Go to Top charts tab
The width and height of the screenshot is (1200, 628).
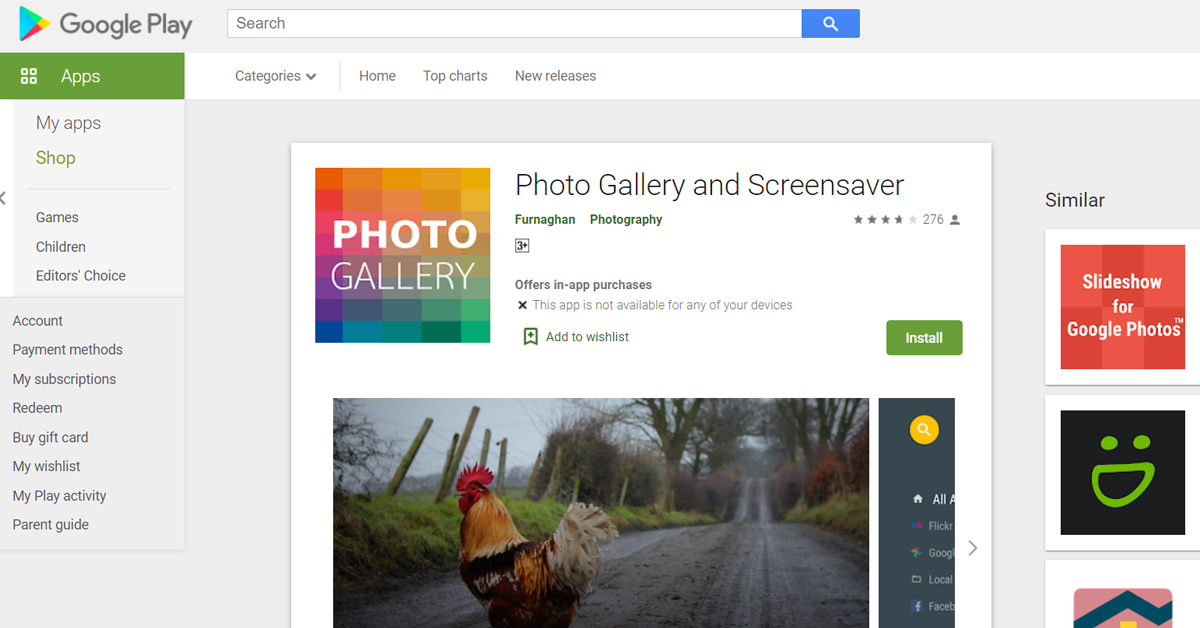[x=455, y=76]
